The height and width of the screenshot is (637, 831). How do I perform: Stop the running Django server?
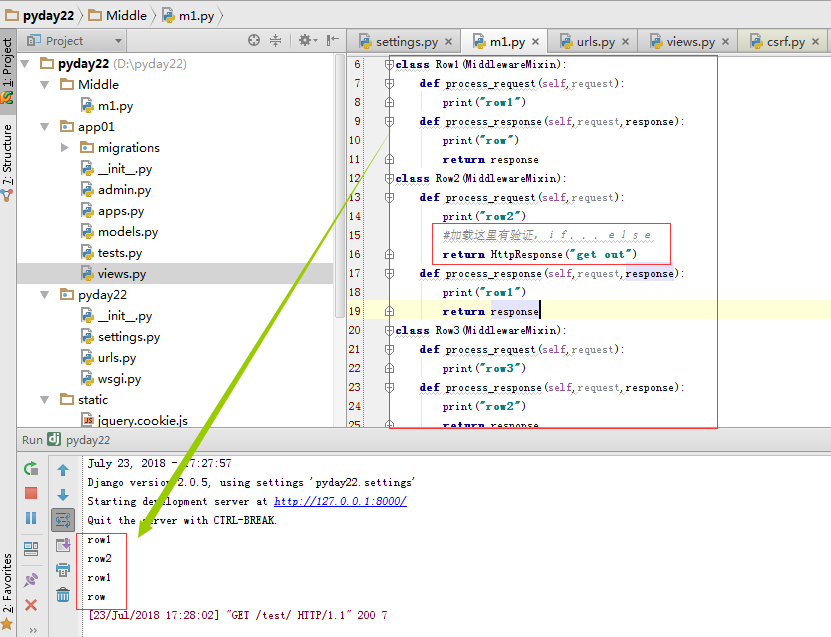tap(31, 493)
